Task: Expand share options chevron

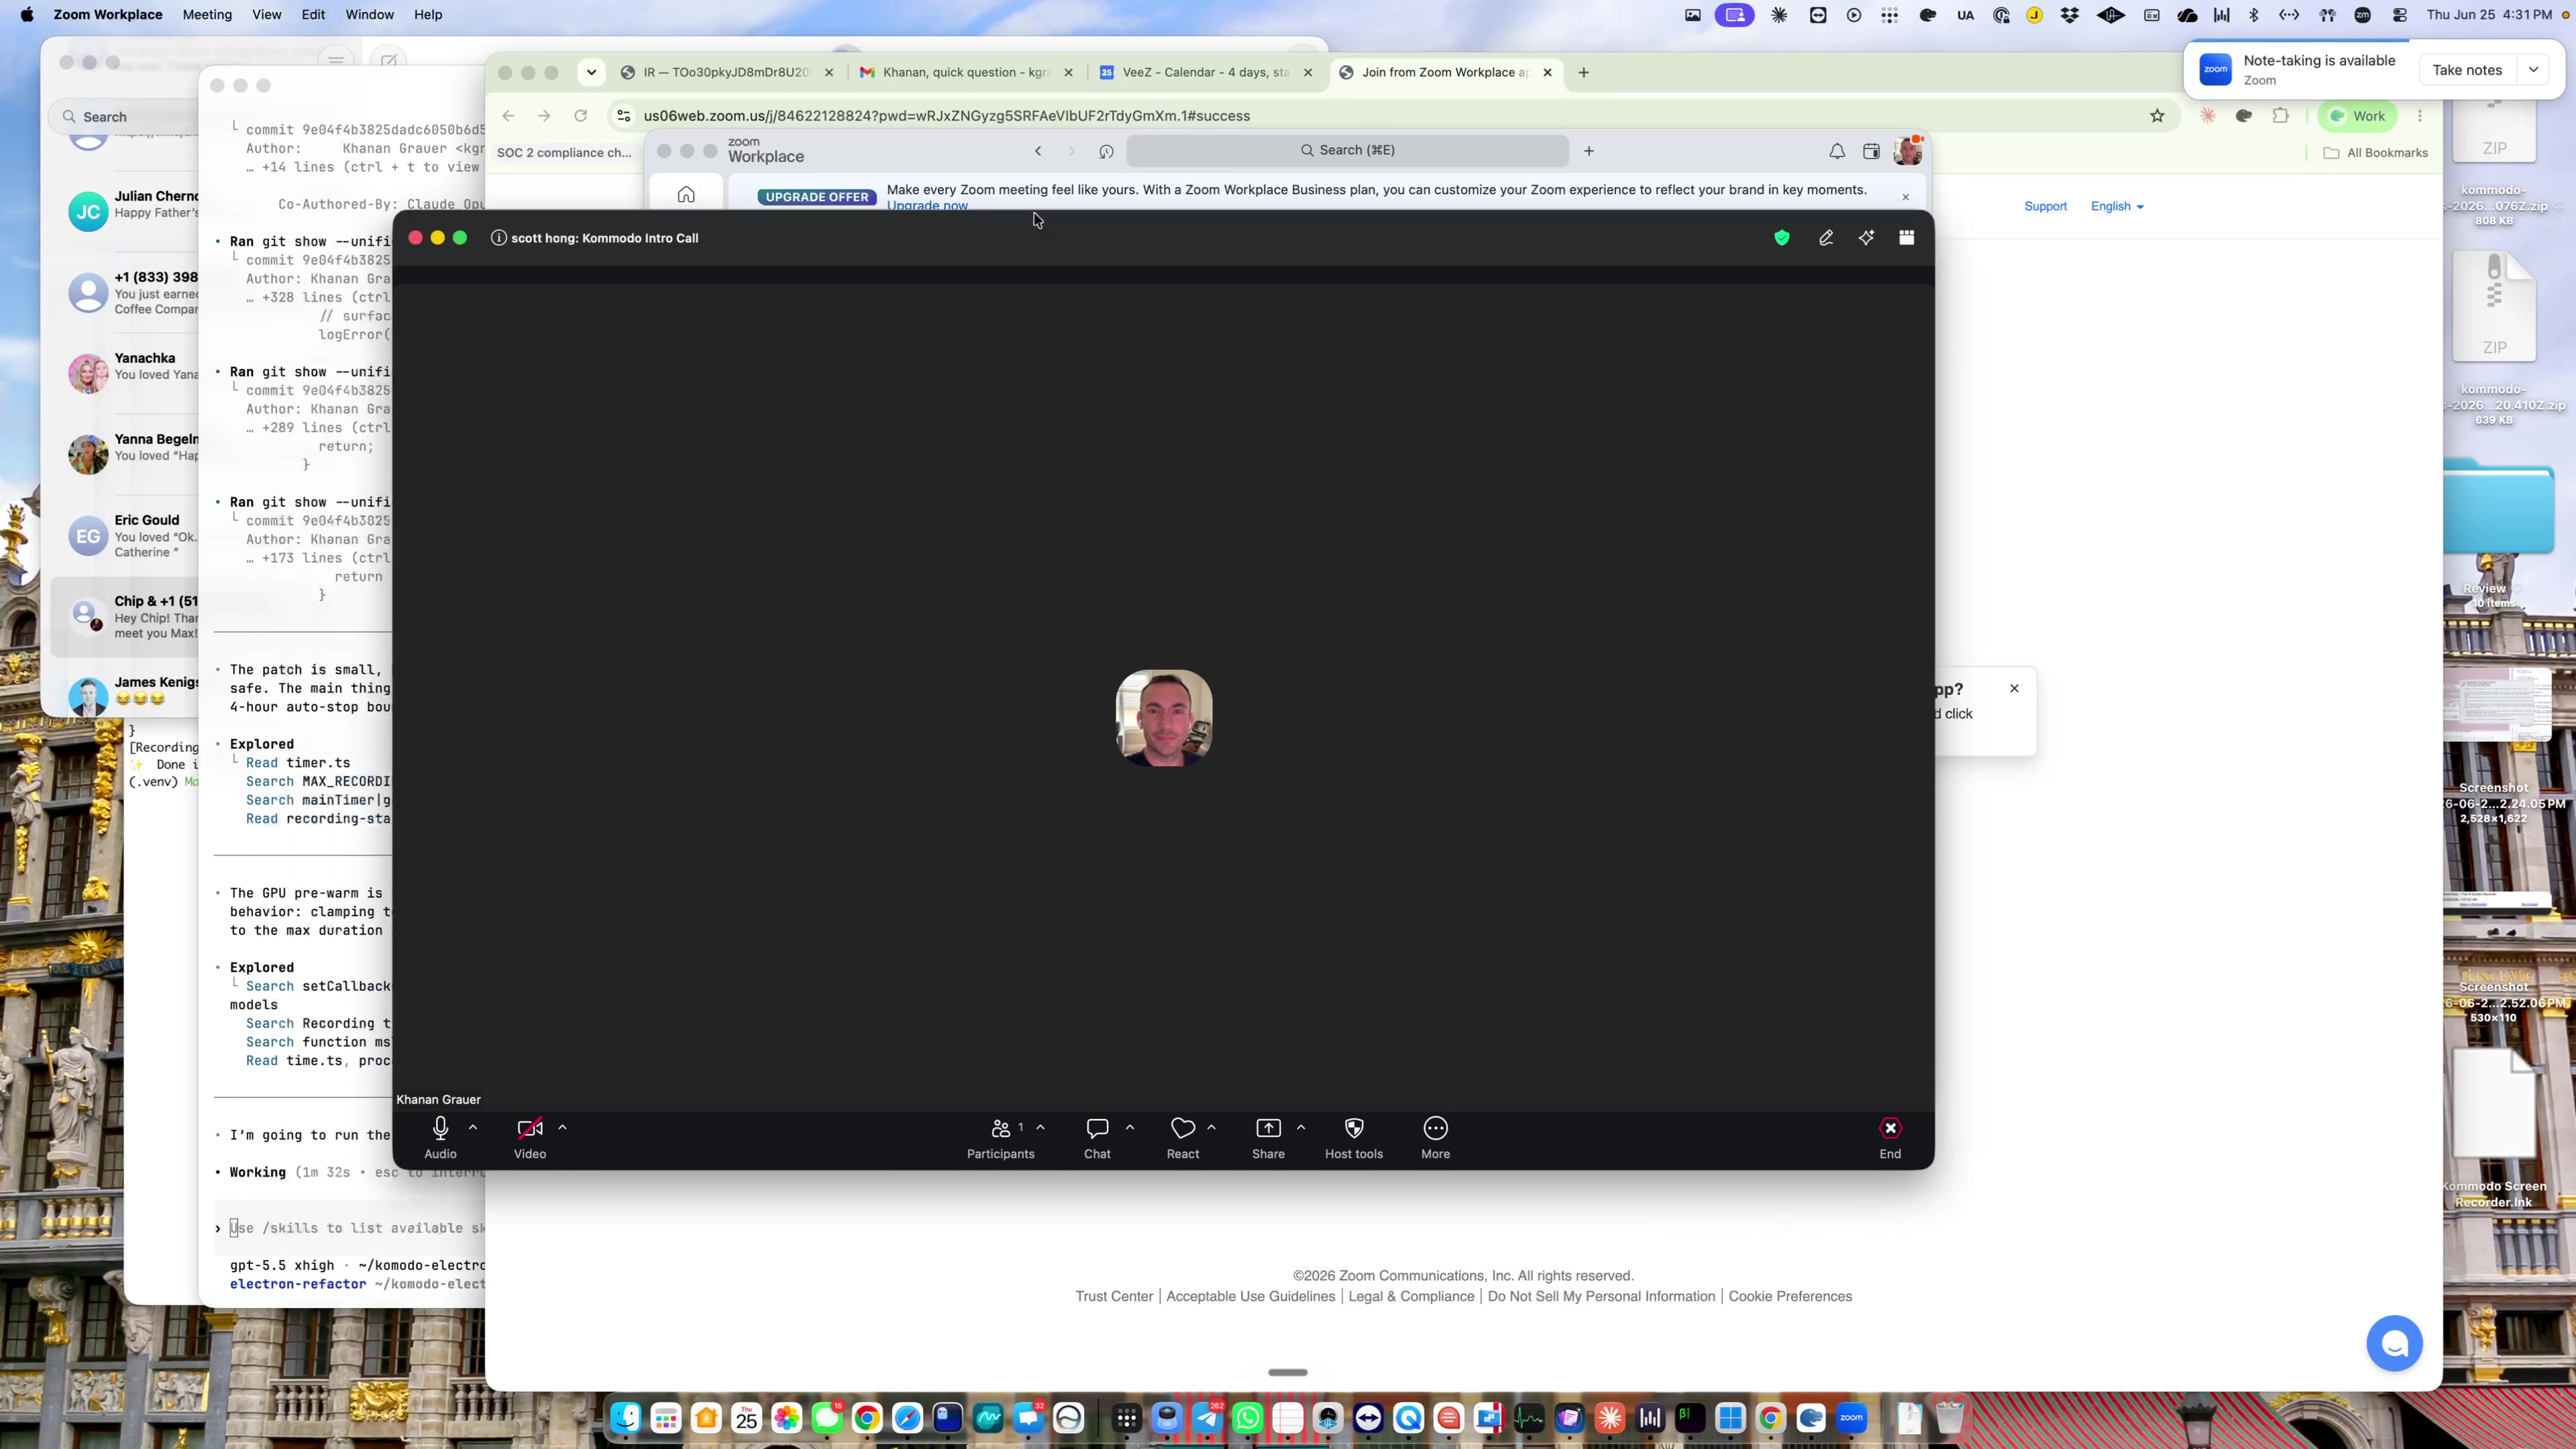Action: (1301, 1127)
